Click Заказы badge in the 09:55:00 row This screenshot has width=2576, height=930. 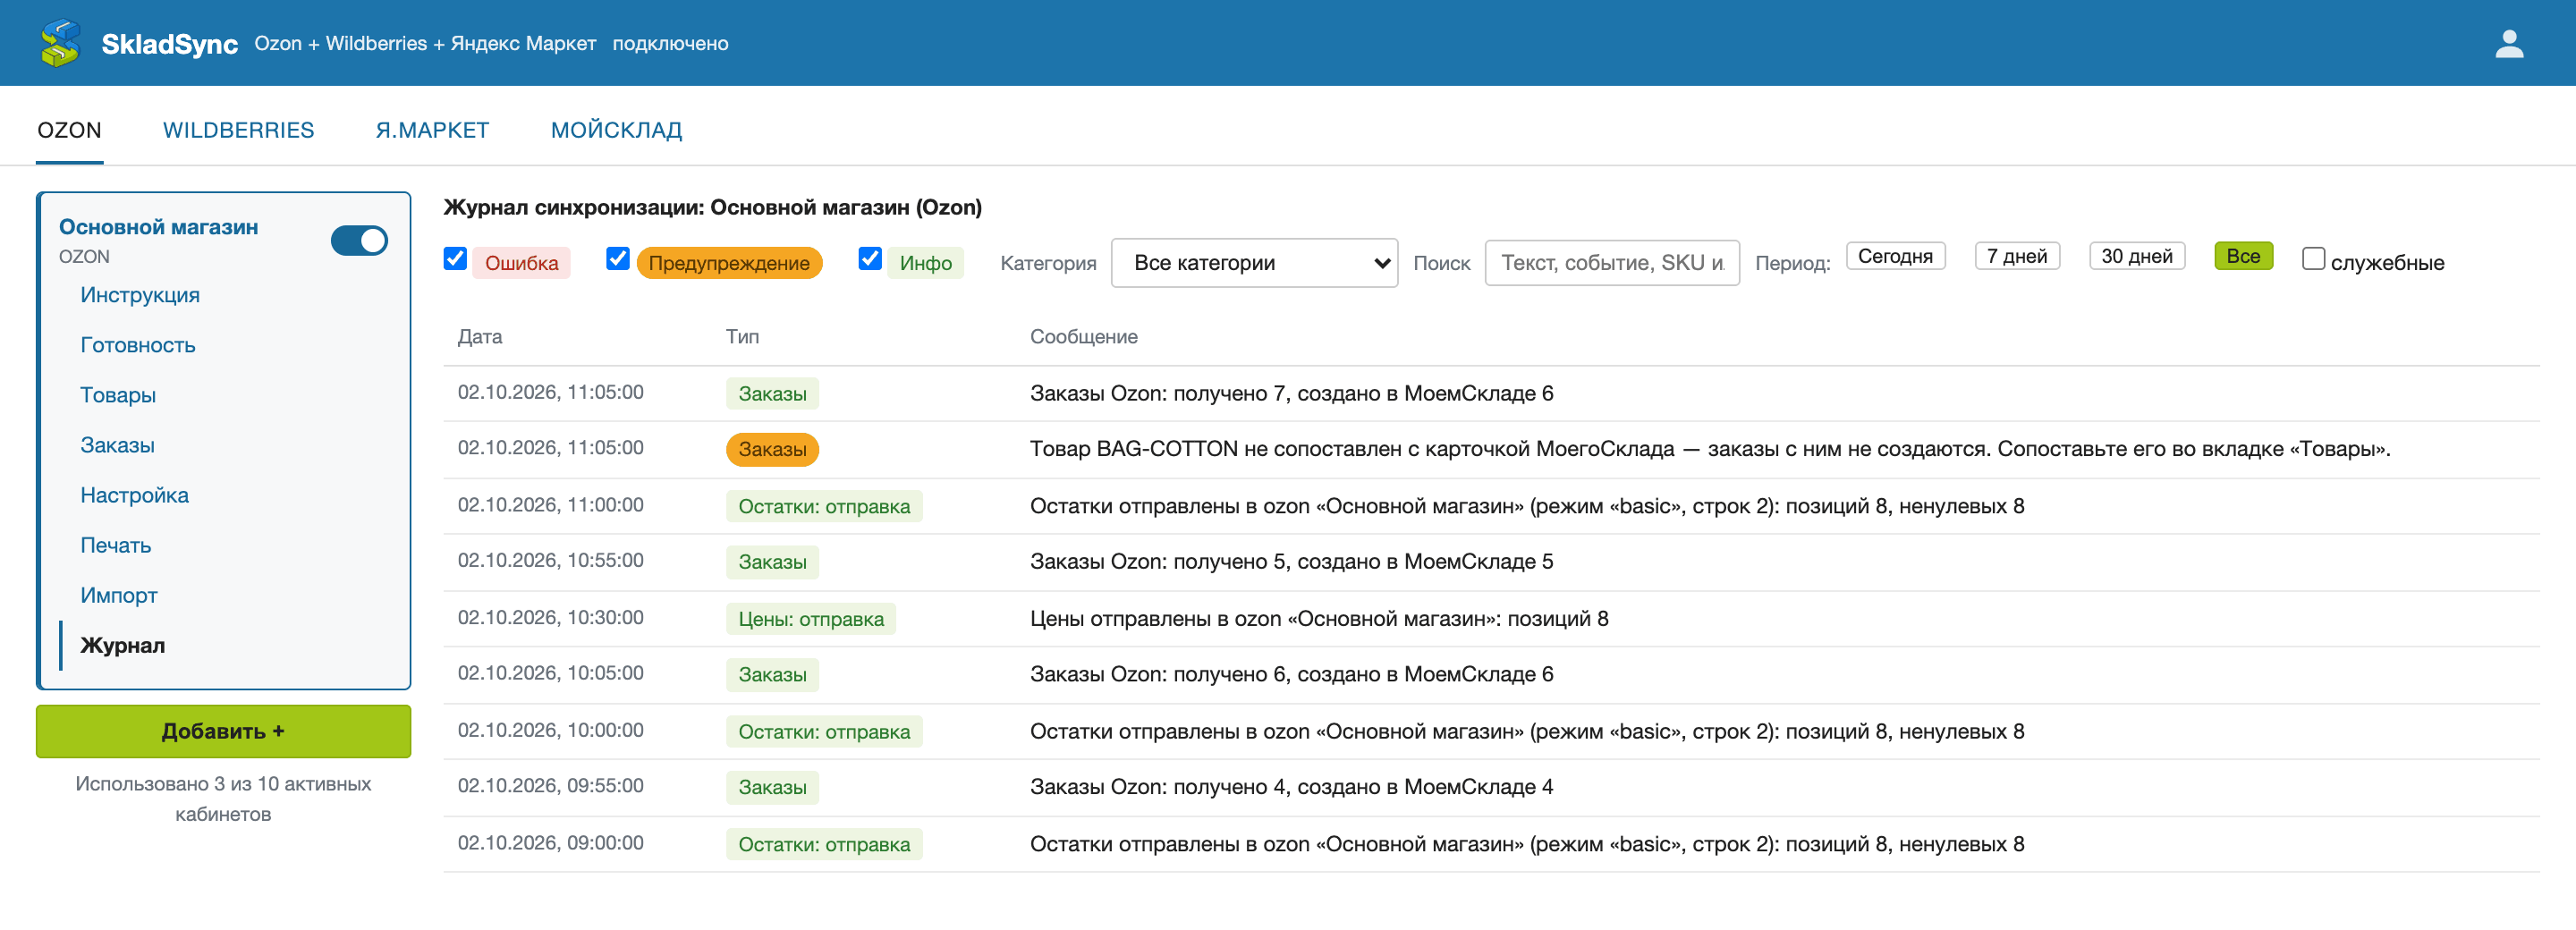(772, 787)
